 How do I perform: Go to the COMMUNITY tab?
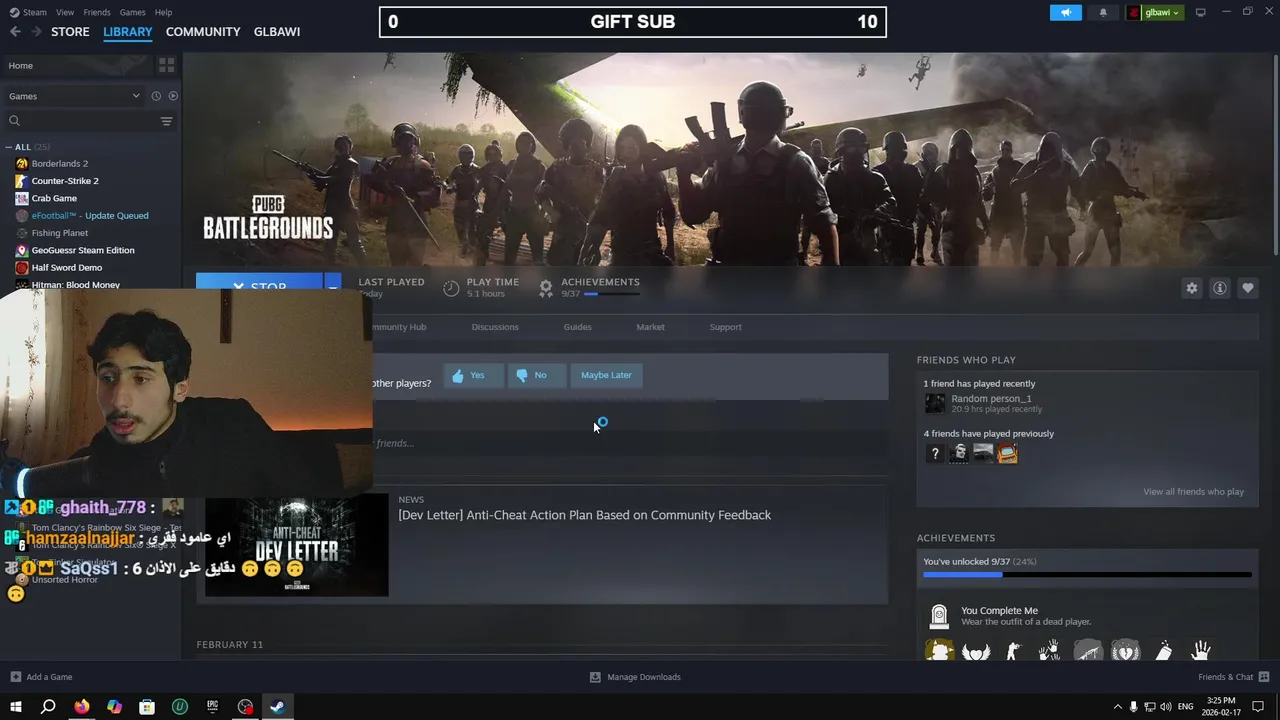point(203,32)
